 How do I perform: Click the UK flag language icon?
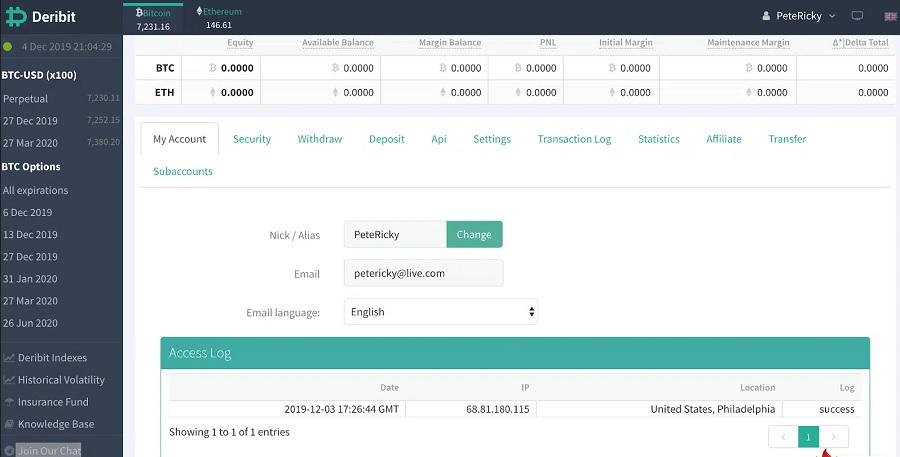pos(890,16)
